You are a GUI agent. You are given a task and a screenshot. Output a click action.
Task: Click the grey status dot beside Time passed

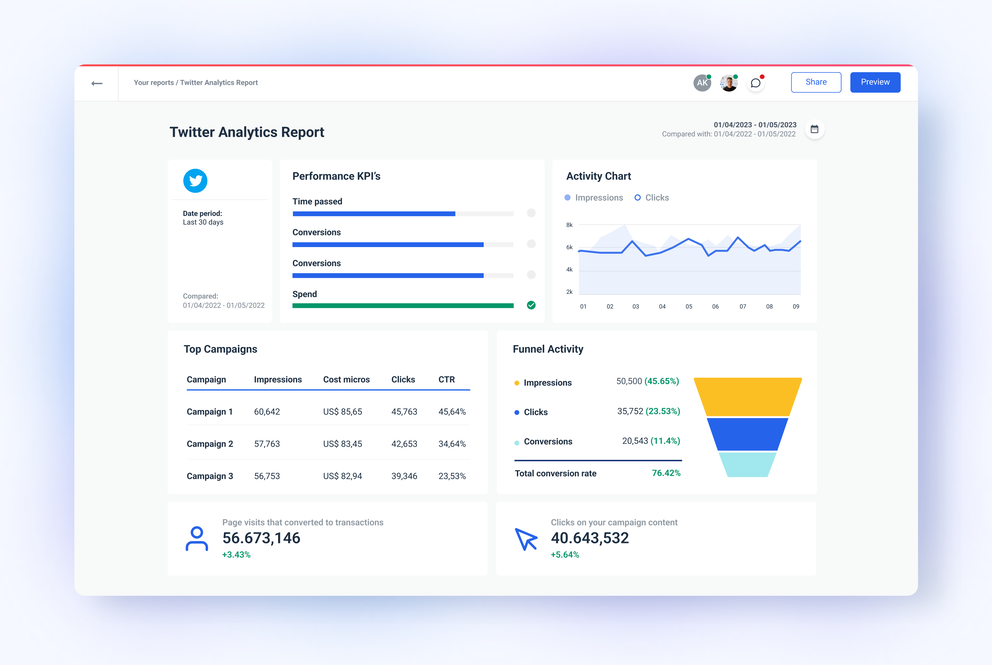[x=531, y=213]
